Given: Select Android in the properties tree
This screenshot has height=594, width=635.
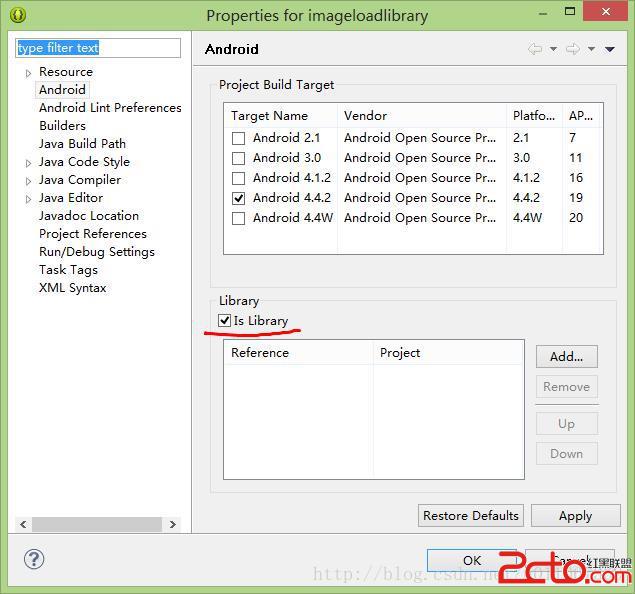Looking at the screenshot, I should click(62, 89).
